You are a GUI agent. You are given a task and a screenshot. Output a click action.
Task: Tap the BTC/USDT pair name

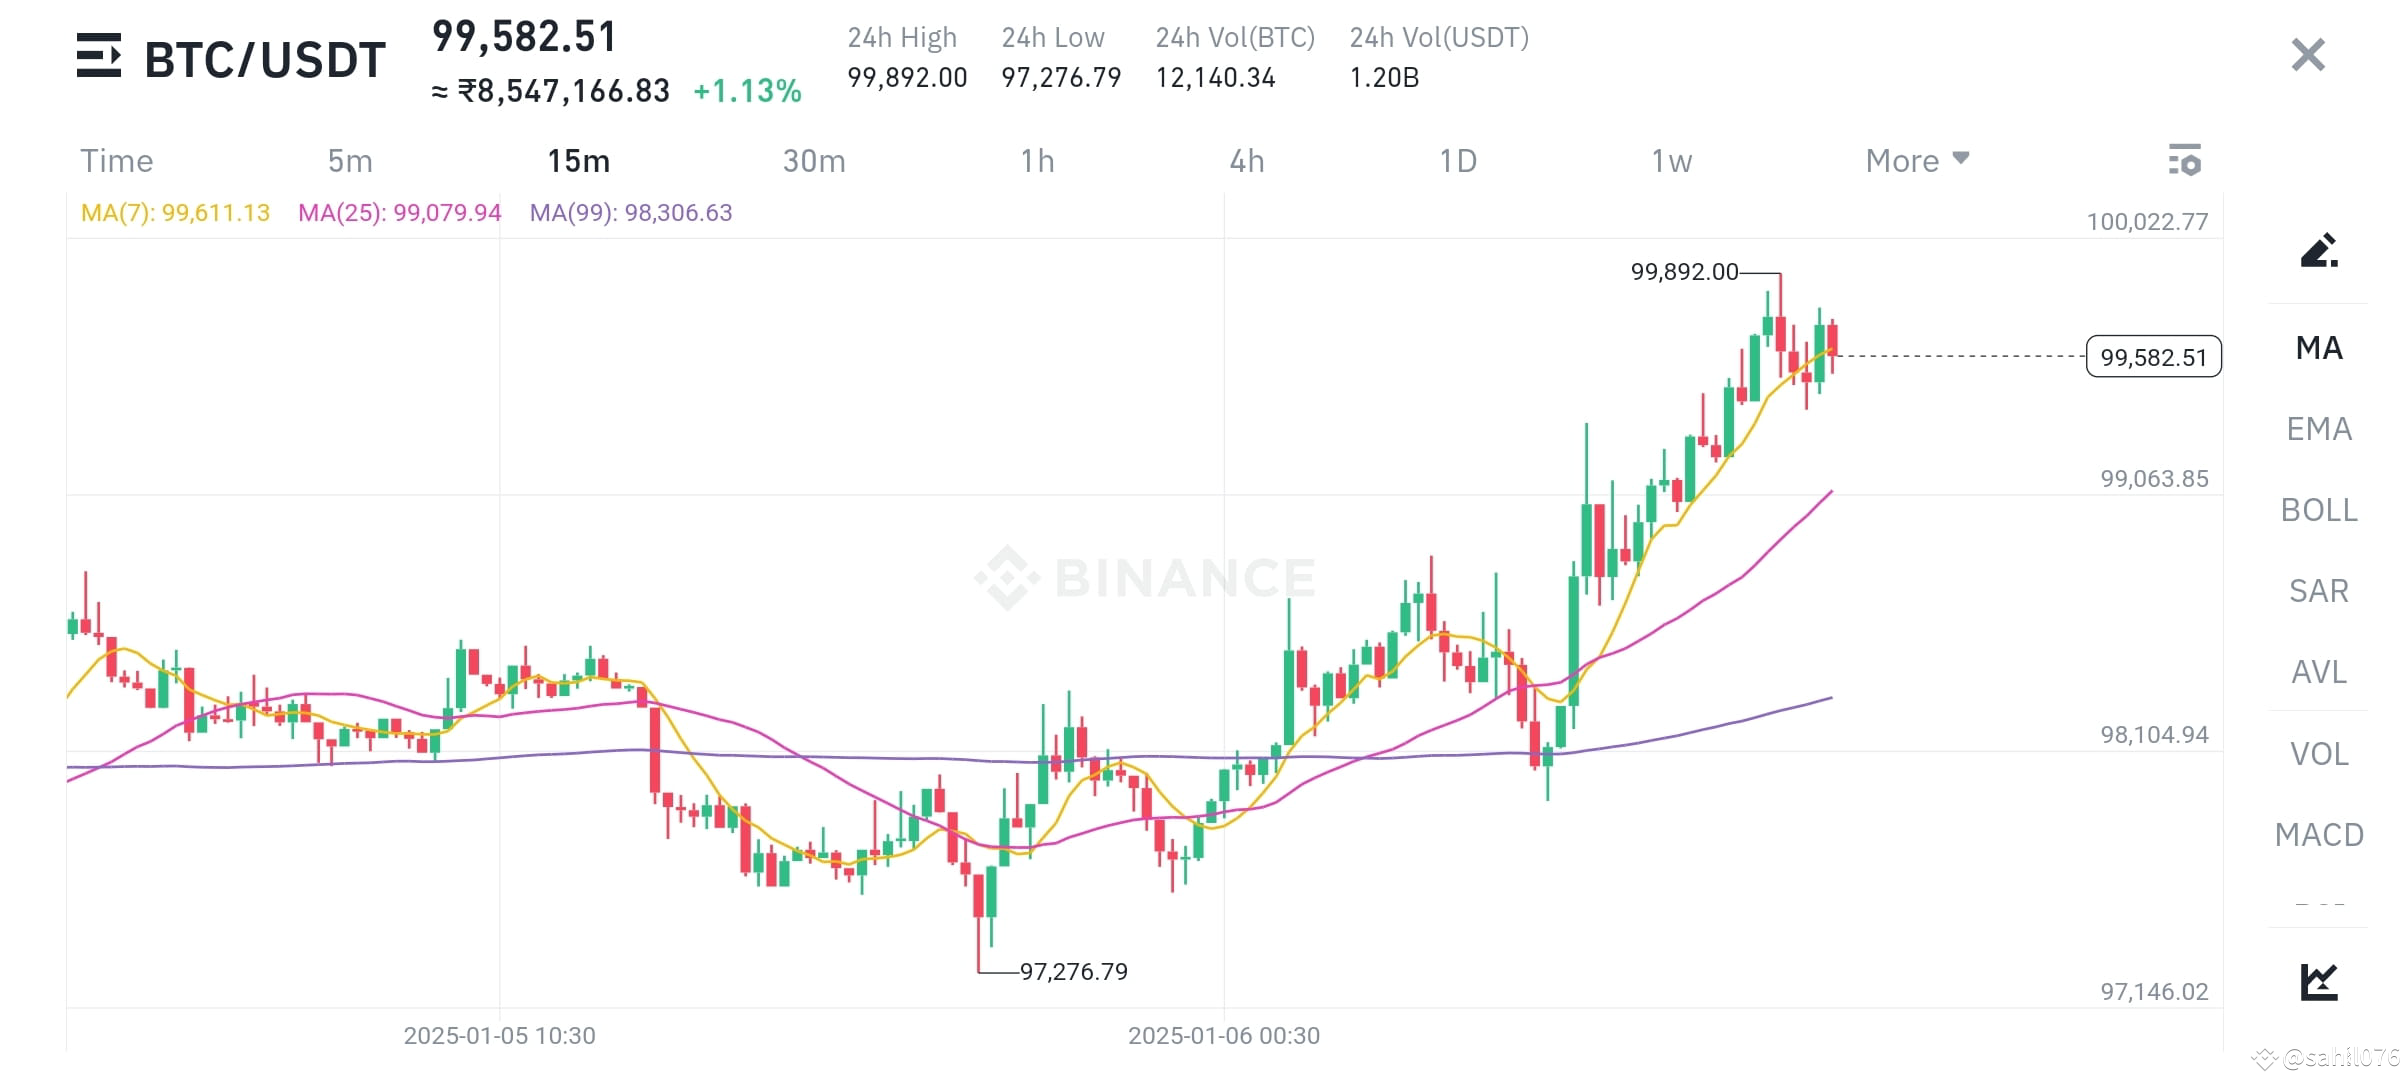265,60
